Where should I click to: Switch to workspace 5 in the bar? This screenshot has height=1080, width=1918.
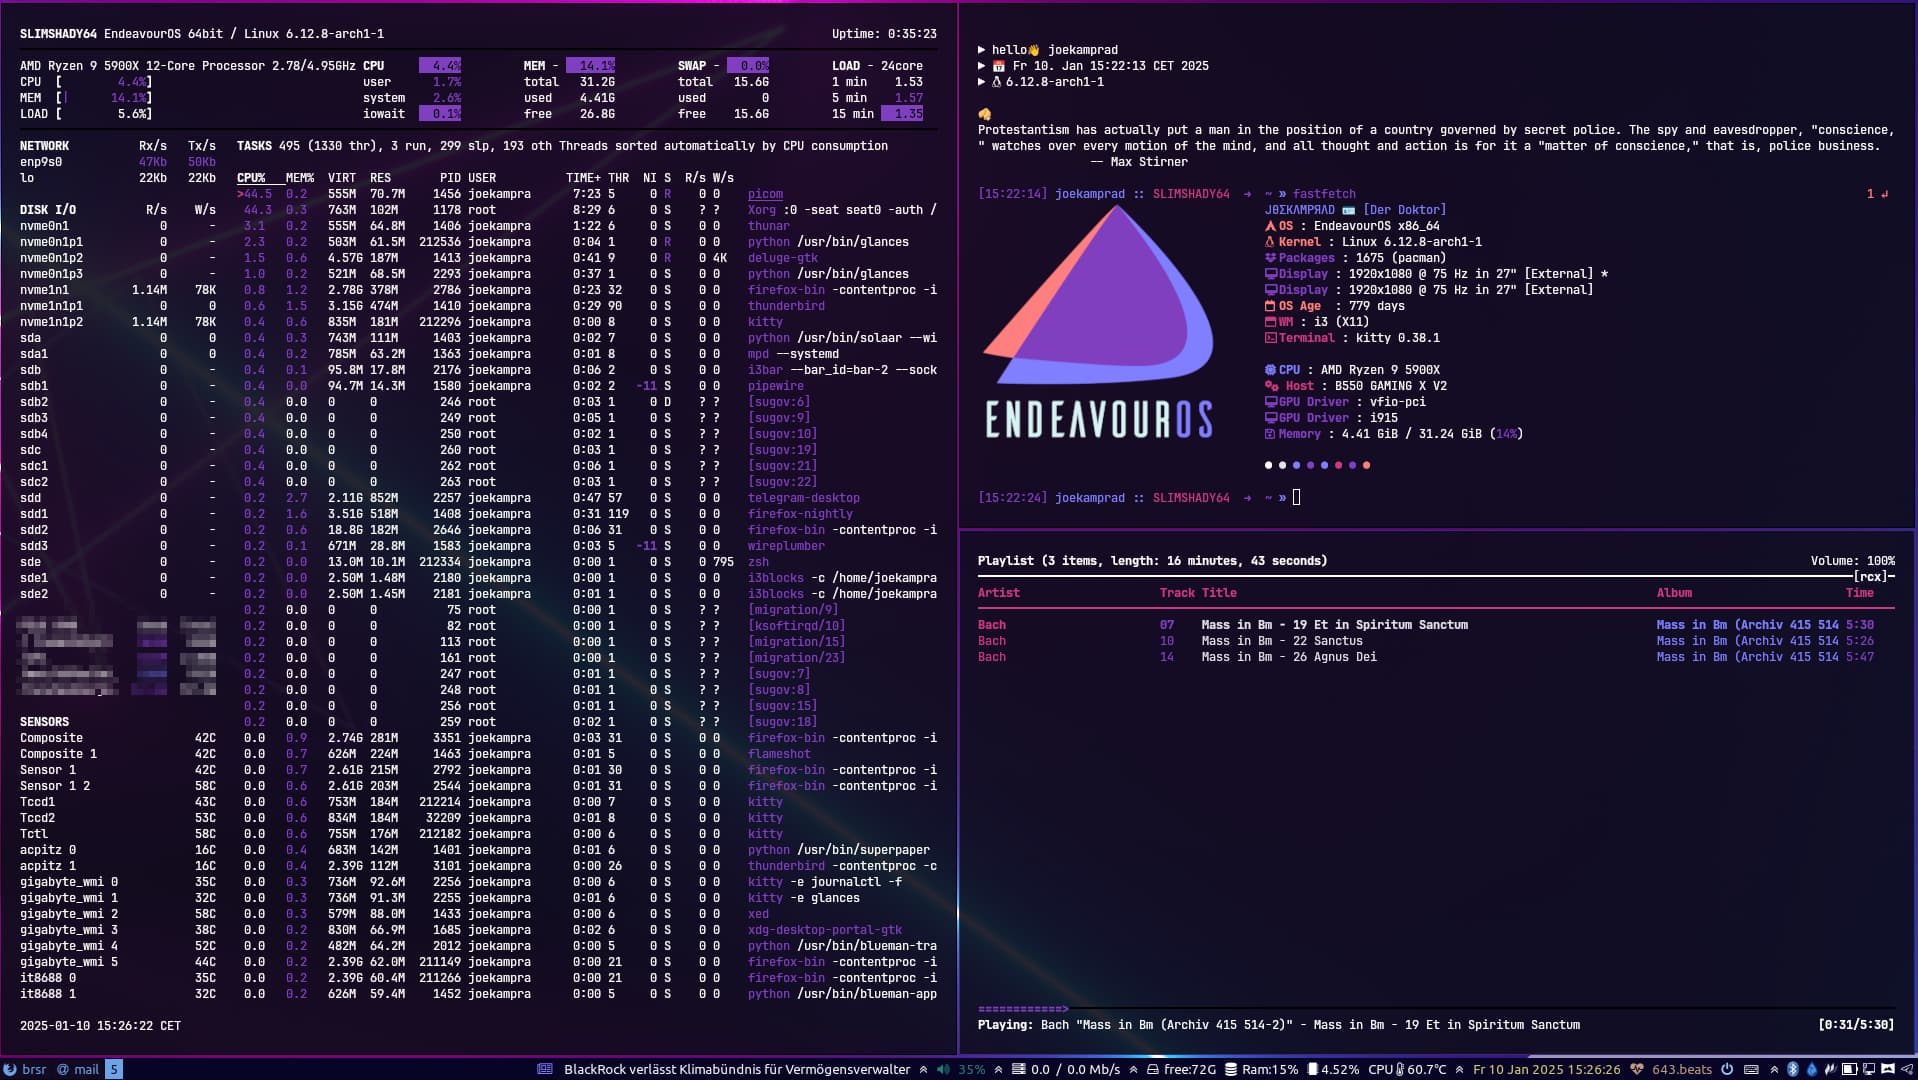point(114,1069)
